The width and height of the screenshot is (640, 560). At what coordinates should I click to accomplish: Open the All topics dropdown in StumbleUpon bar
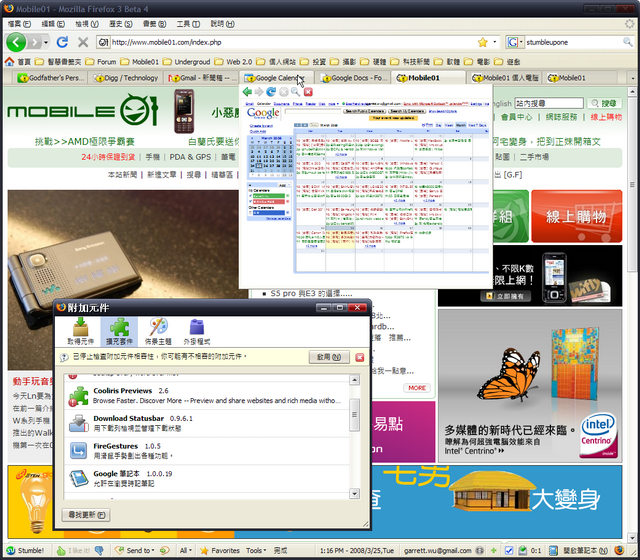(186, 551)
